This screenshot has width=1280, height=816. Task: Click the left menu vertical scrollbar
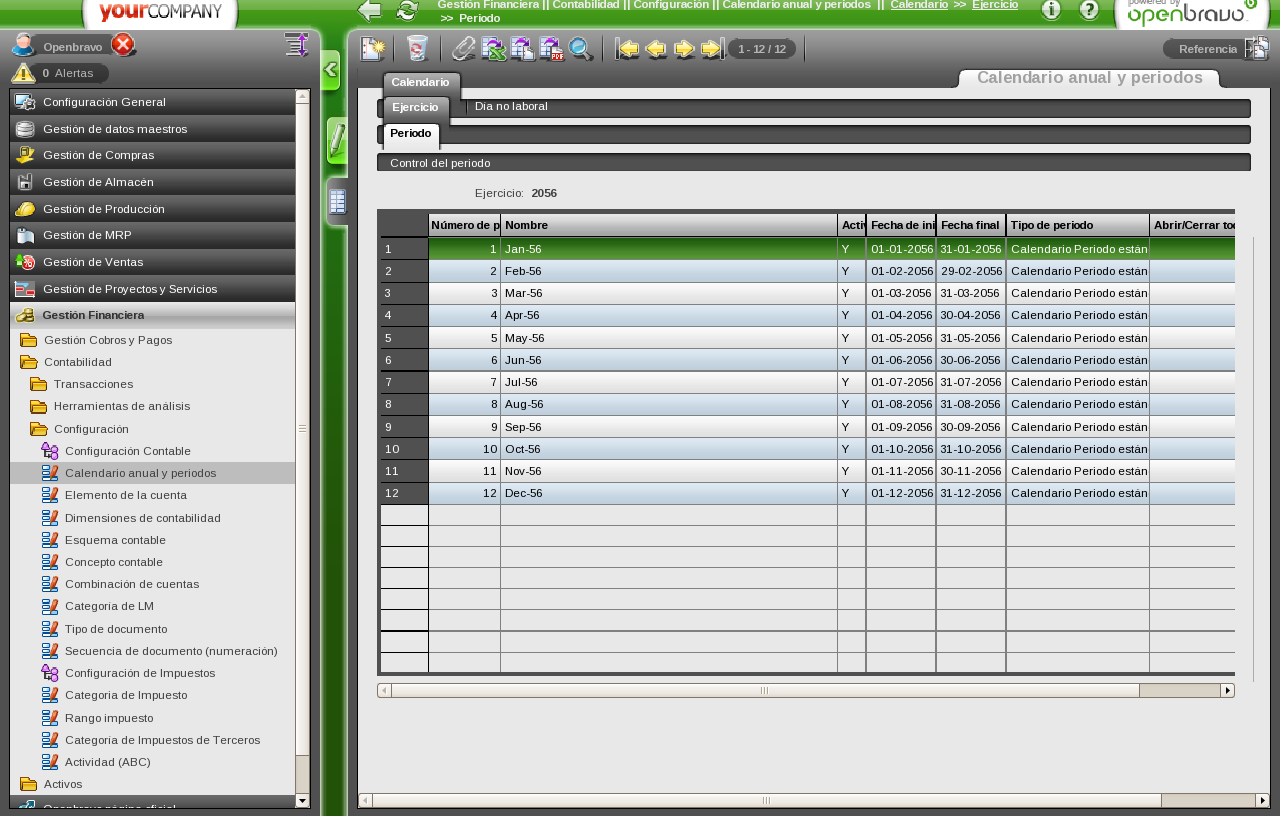pyautogui.click(x=302, y=429)
